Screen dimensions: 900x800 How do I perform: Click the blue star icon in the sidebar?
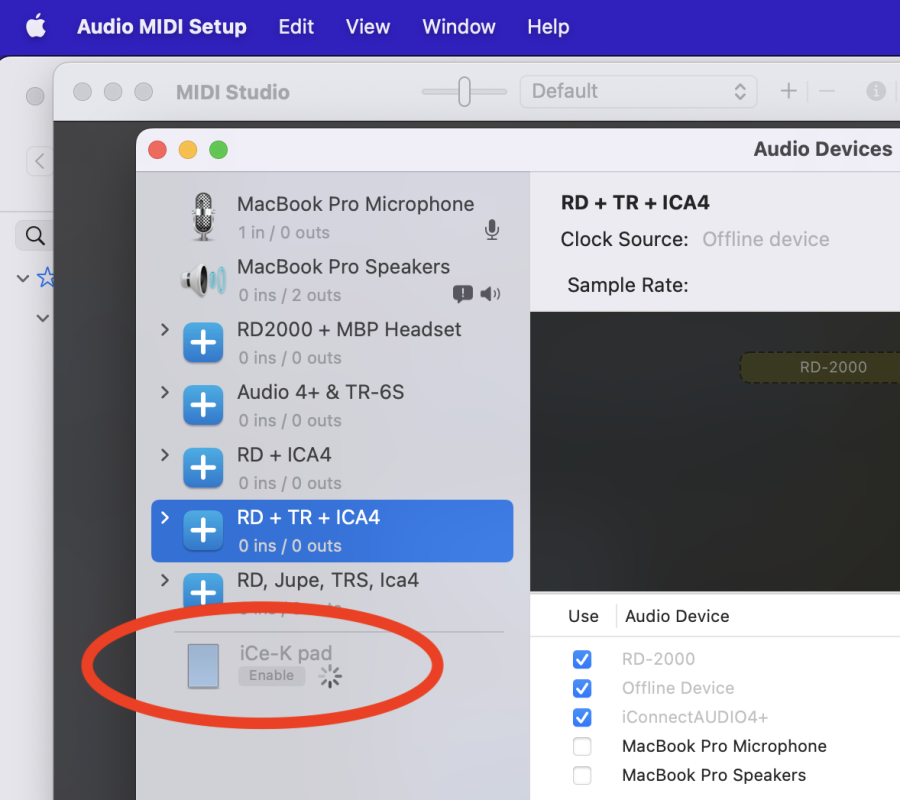[46, 277]
